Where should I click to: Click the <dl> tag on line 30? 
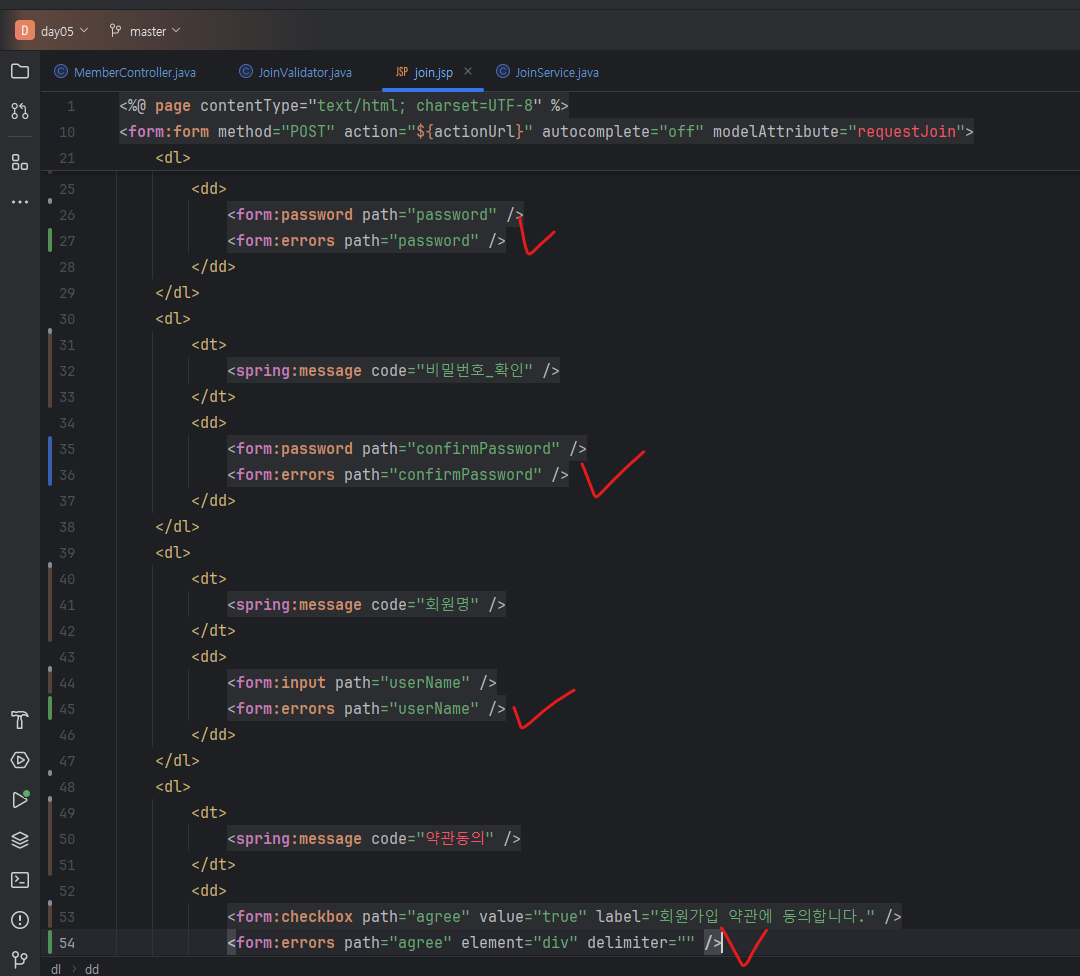coord(173,319)
